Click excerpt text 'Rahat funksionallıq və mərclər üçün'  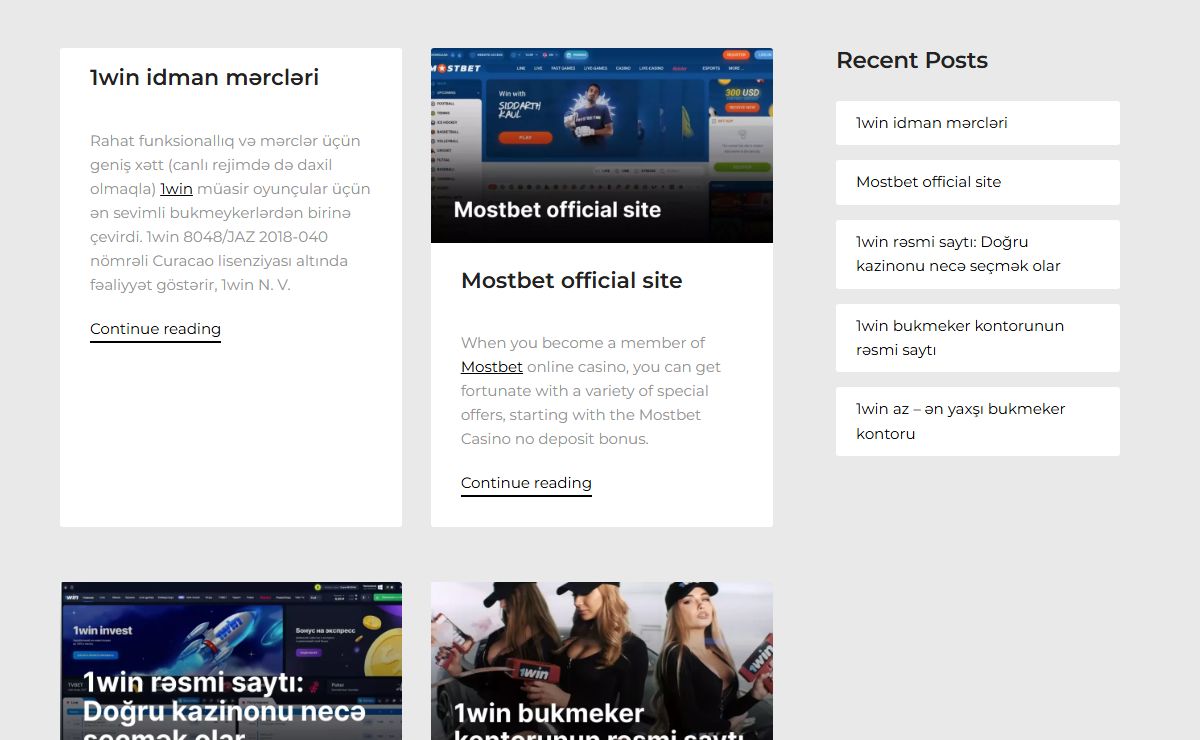point(225,141)
